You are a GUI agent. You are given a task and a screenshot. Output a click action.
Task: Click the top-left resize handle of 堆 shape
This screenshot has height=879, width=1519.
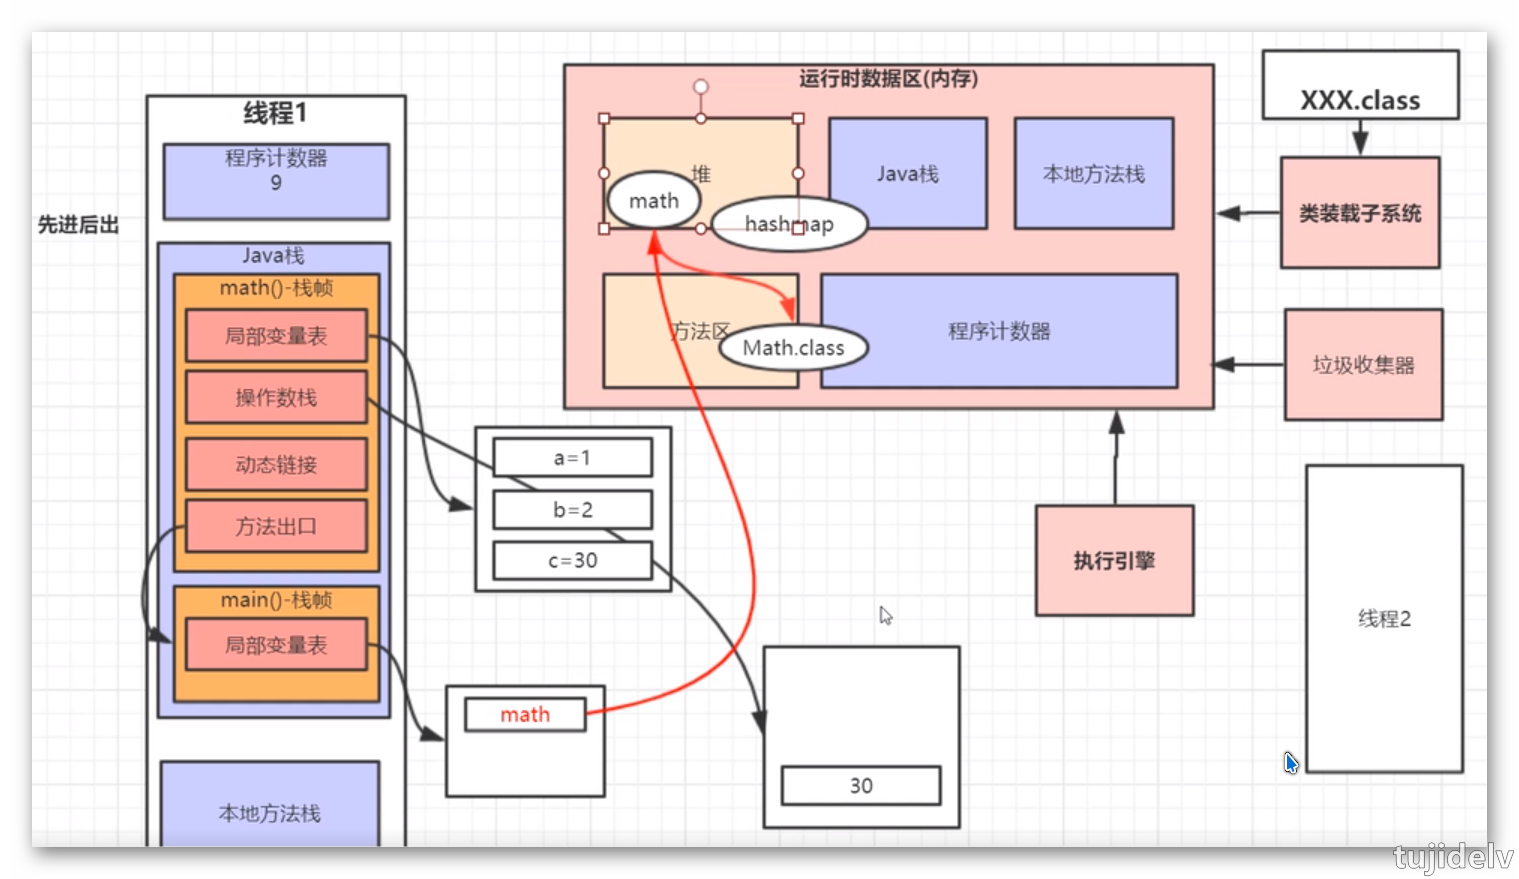[x=604, y=119]
